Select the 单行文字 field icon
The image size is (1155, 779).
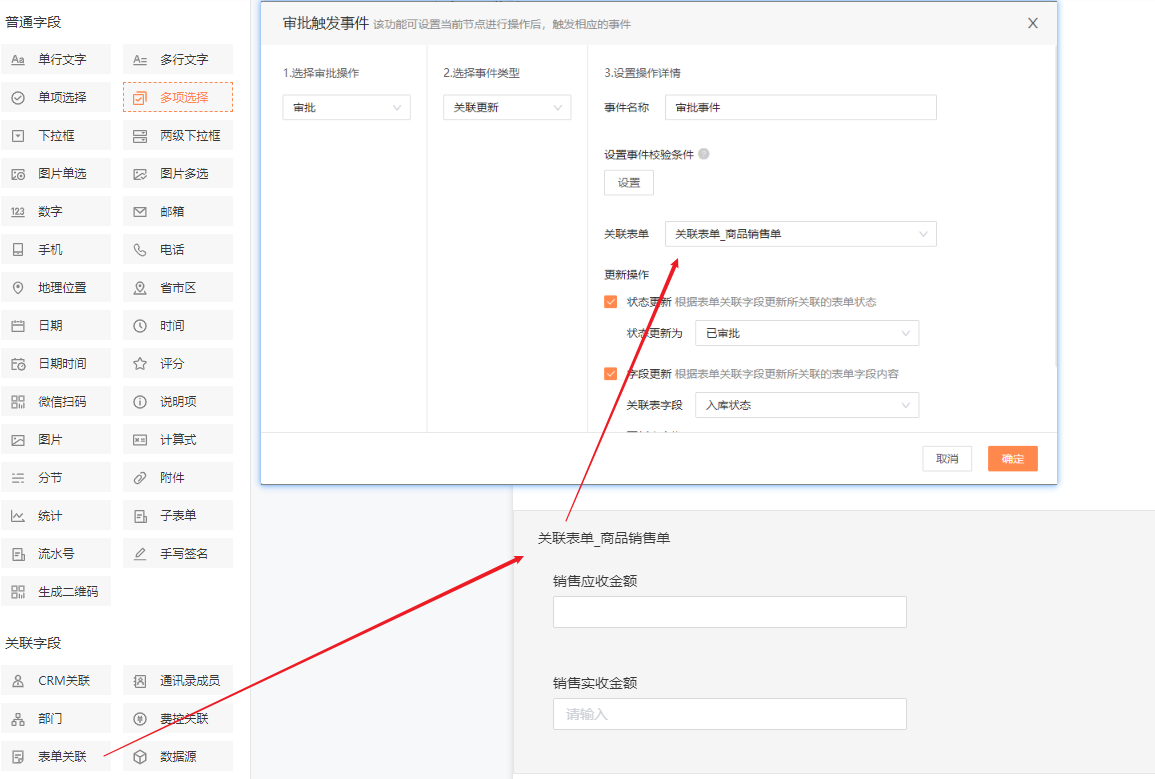point(18,60)
